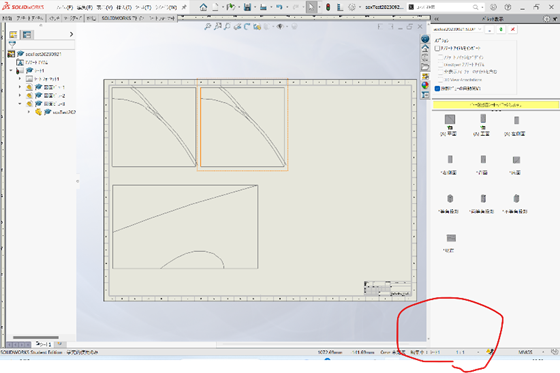
Task: Save the drawing with the floppy icon
Action: [247, 7]
